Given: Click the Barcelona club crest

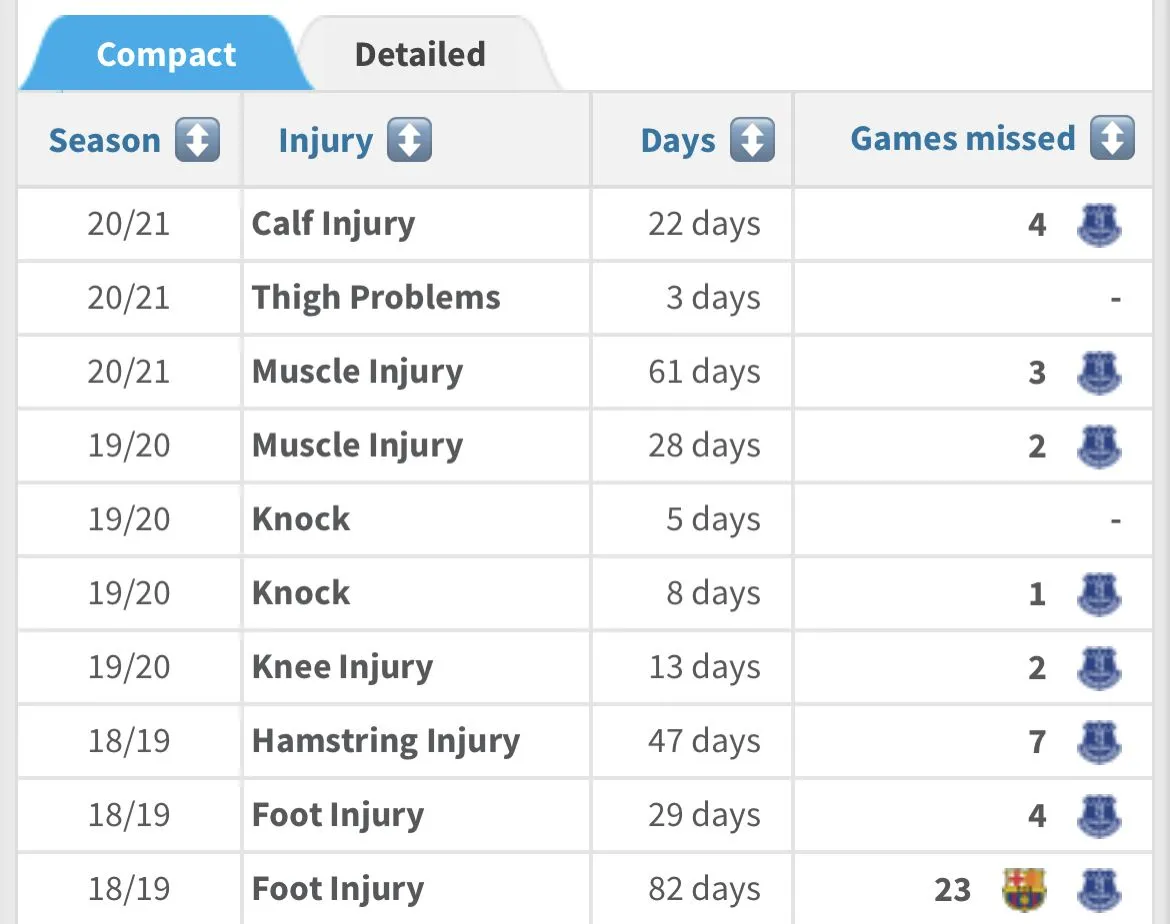Looking at the screenshot, I should point(1024,889).
